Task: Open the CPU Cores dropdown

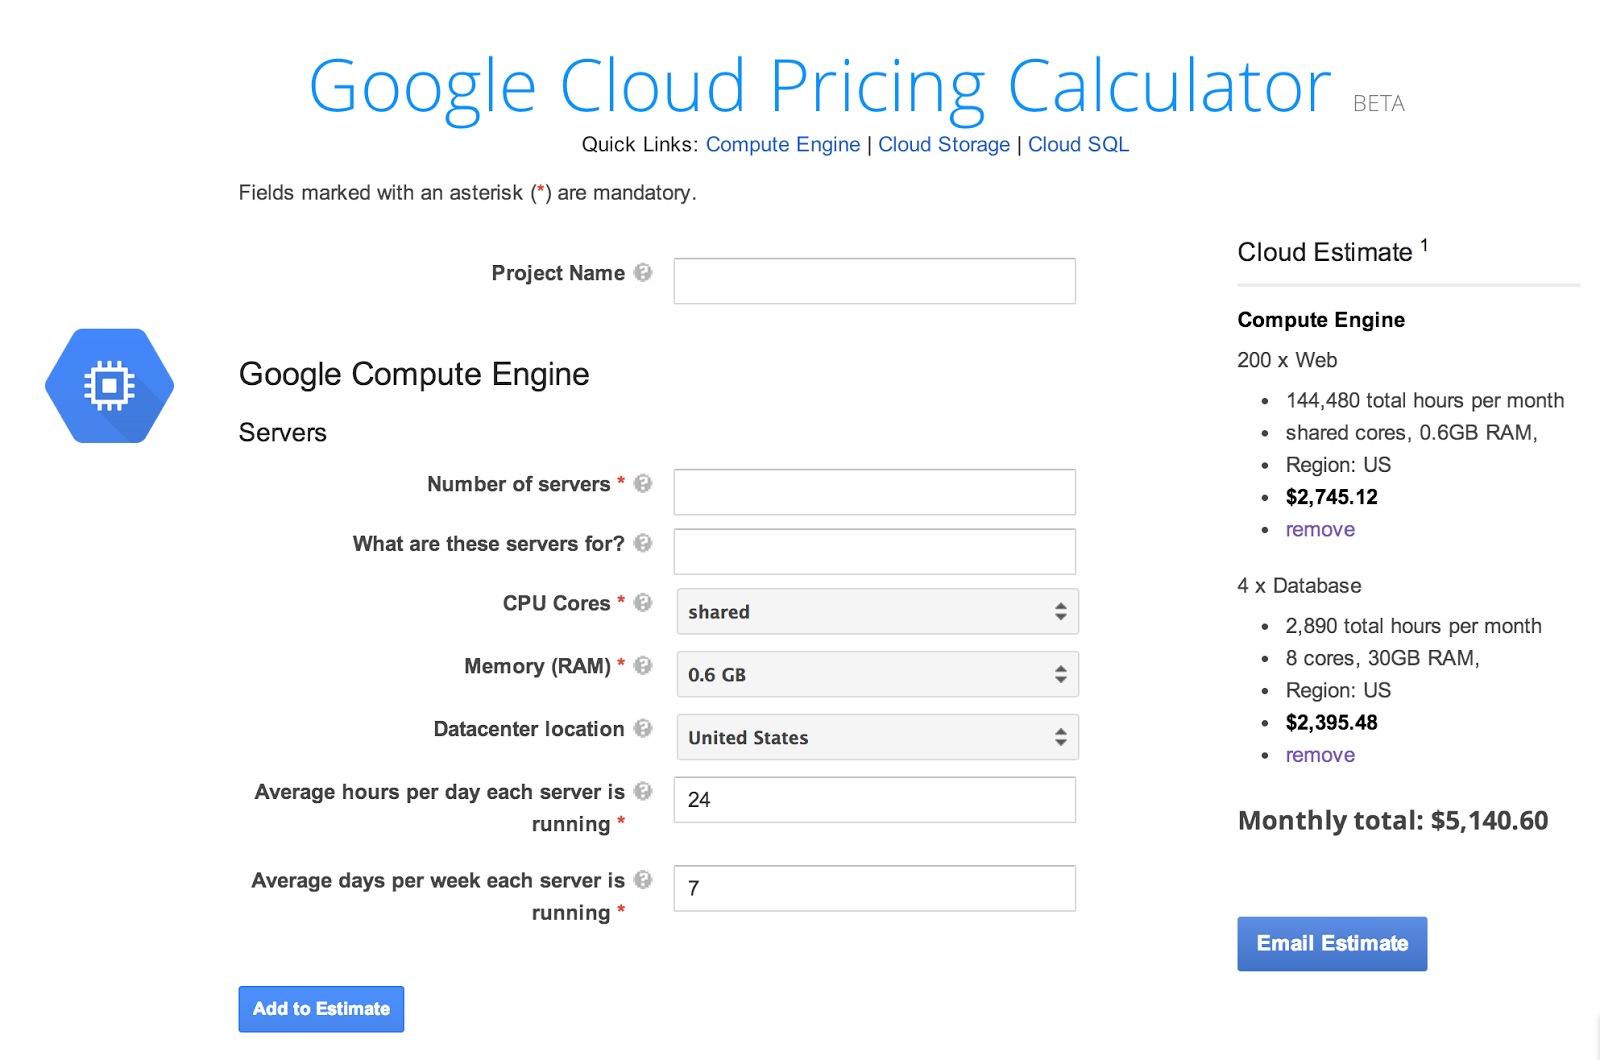Action: pyautogui.click(x=876, y=611)
